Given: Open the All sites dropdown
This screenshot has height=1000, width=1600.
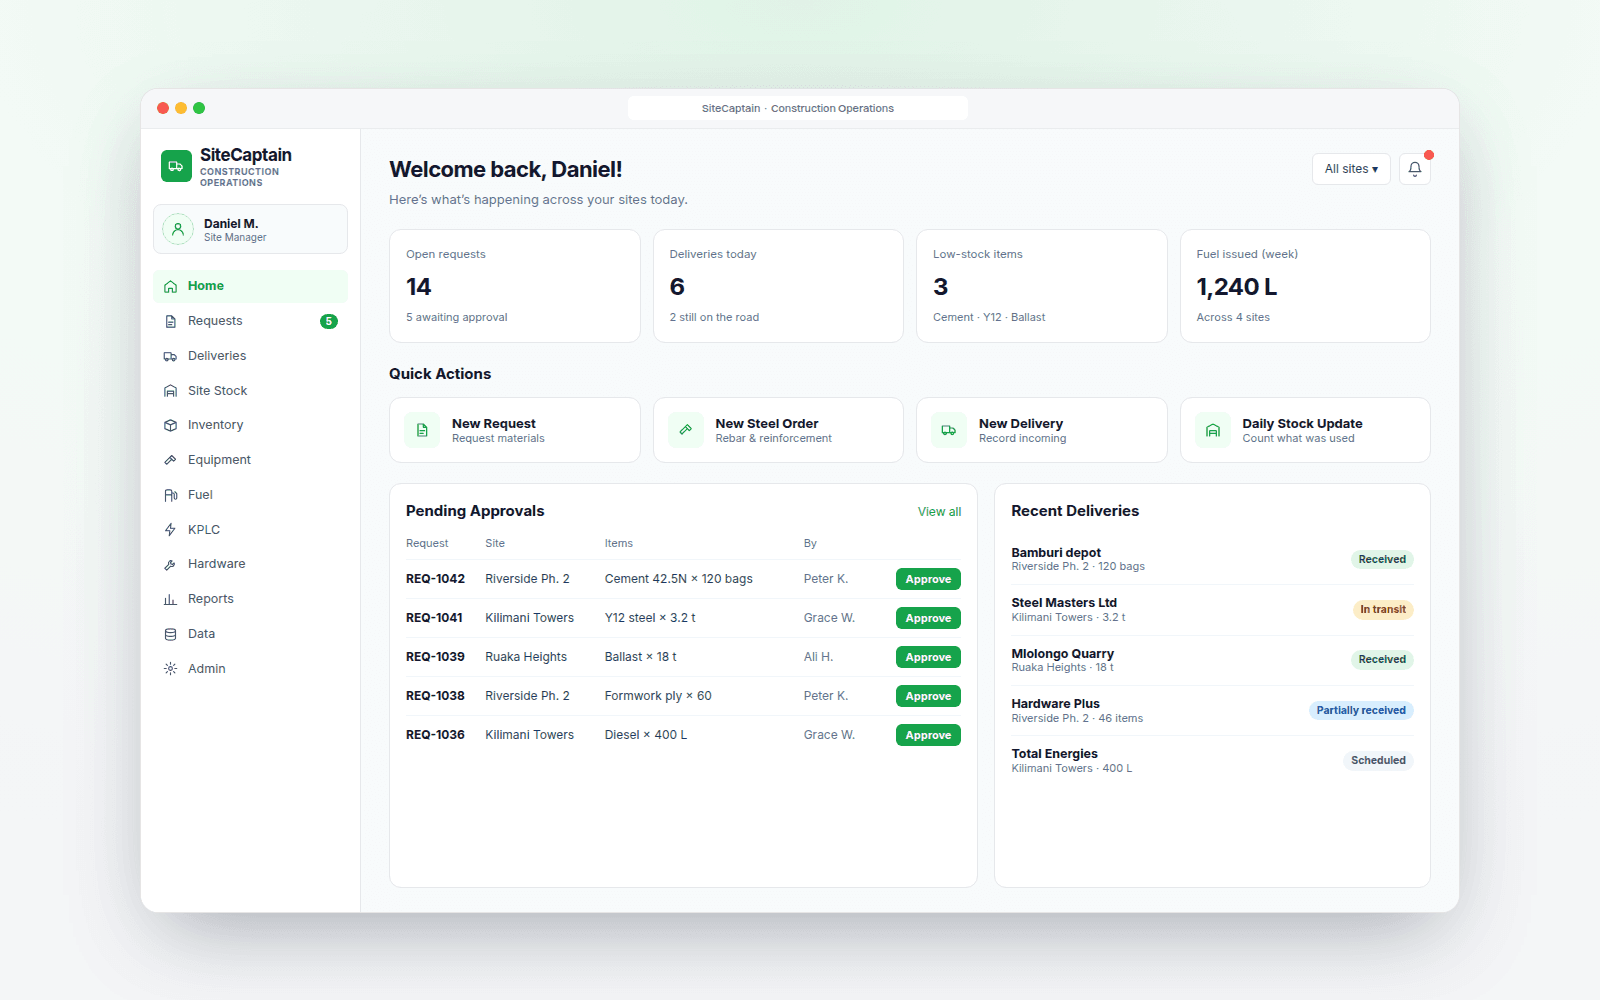Looking at the screenshot, I should coord(1351,169).
